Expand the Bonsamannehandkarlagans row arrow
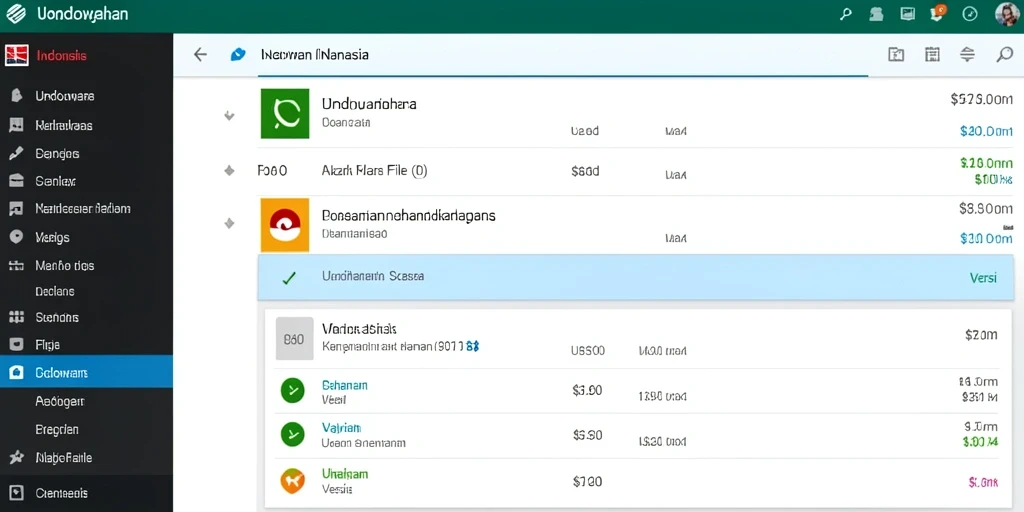Viewport: 1024px width, 512px height. tap(229, 223)
